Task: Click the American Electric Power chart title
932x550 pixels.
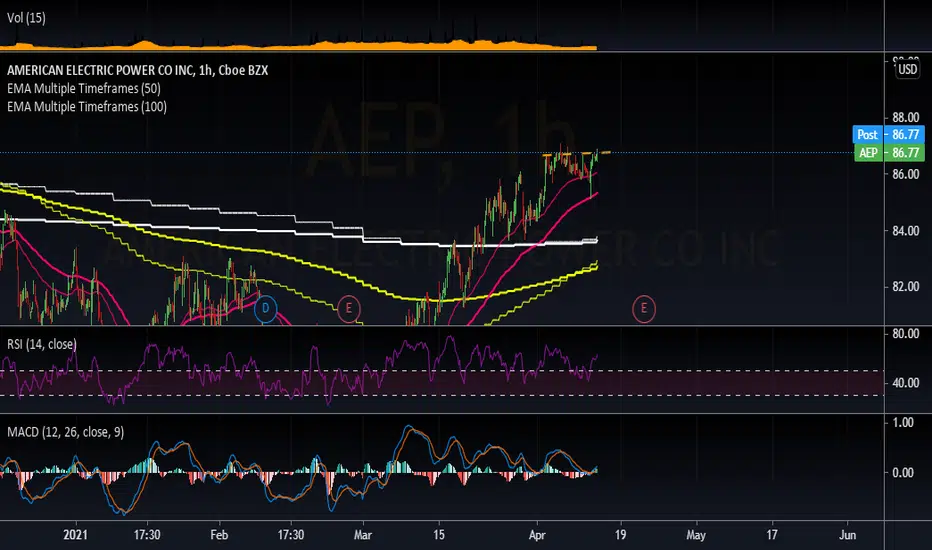Action: click(137, 70)
